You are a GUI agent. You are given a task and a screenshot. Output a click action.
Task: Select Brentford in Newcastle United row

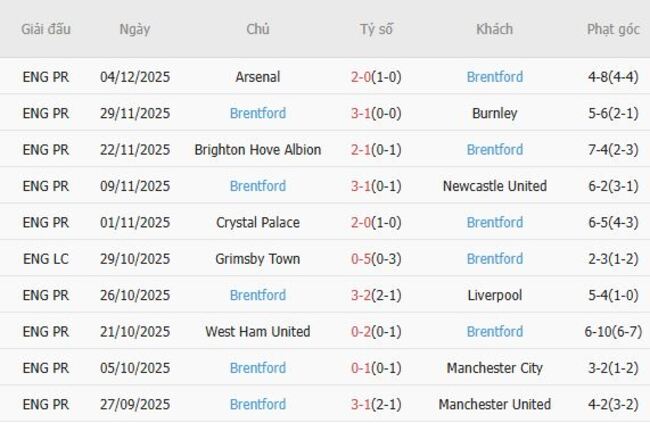pyautogui.click(x=257, y=186)
